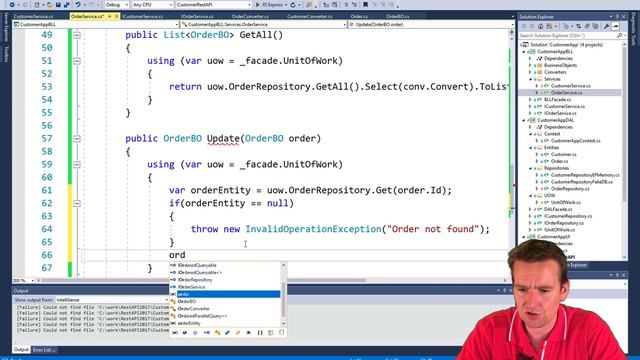Screen dimensions: 640x360
Task: Collapse the Update method at line 57
Action: (x=77, y=139)
